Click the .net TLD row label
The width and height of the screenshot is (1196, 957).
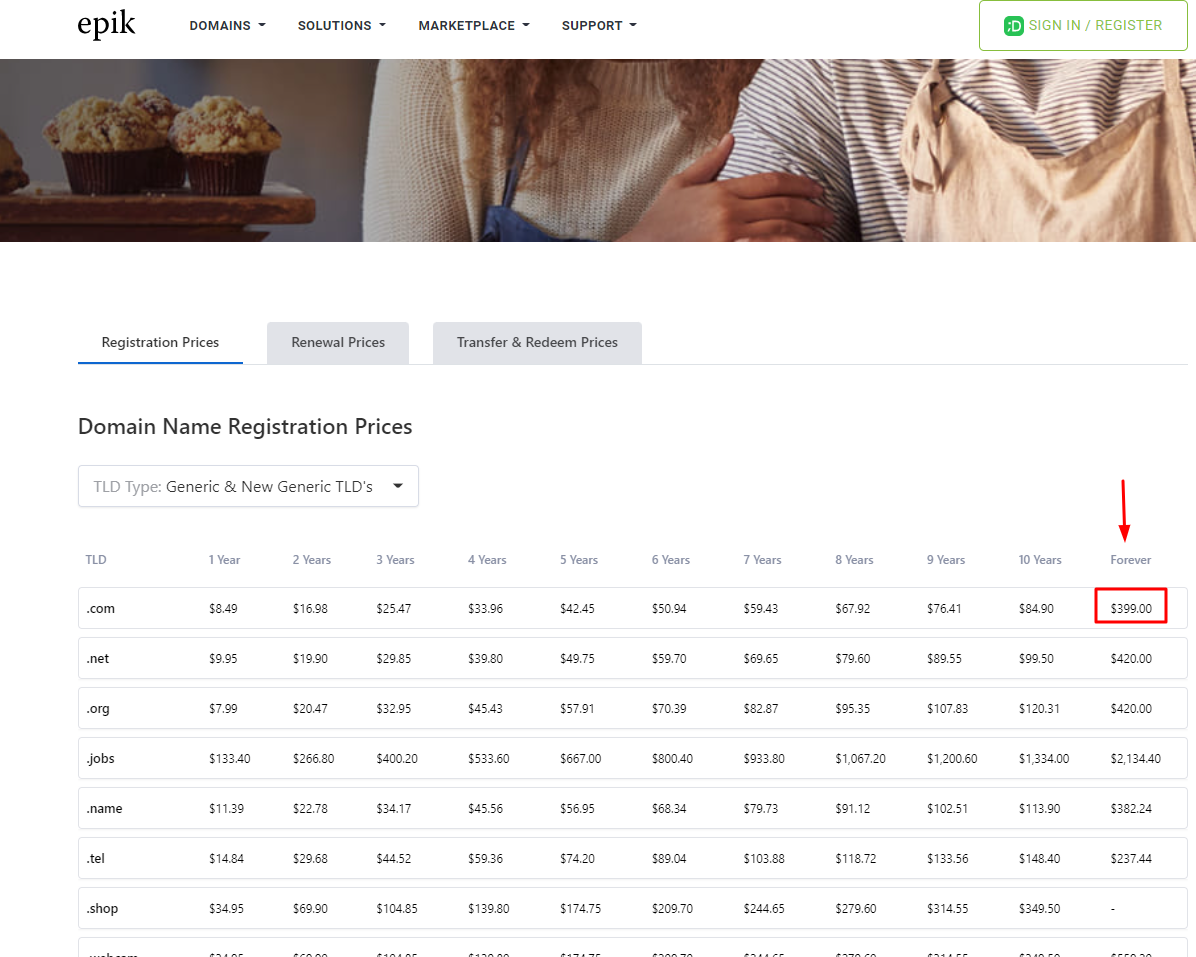(x=98, y=658)
